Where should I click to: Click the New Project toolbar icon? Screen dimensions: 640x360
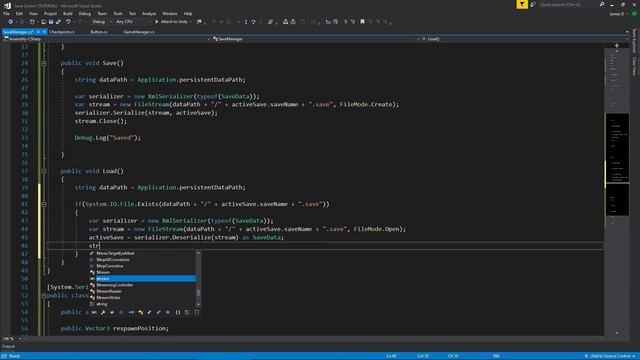click(x=32, y=22)
